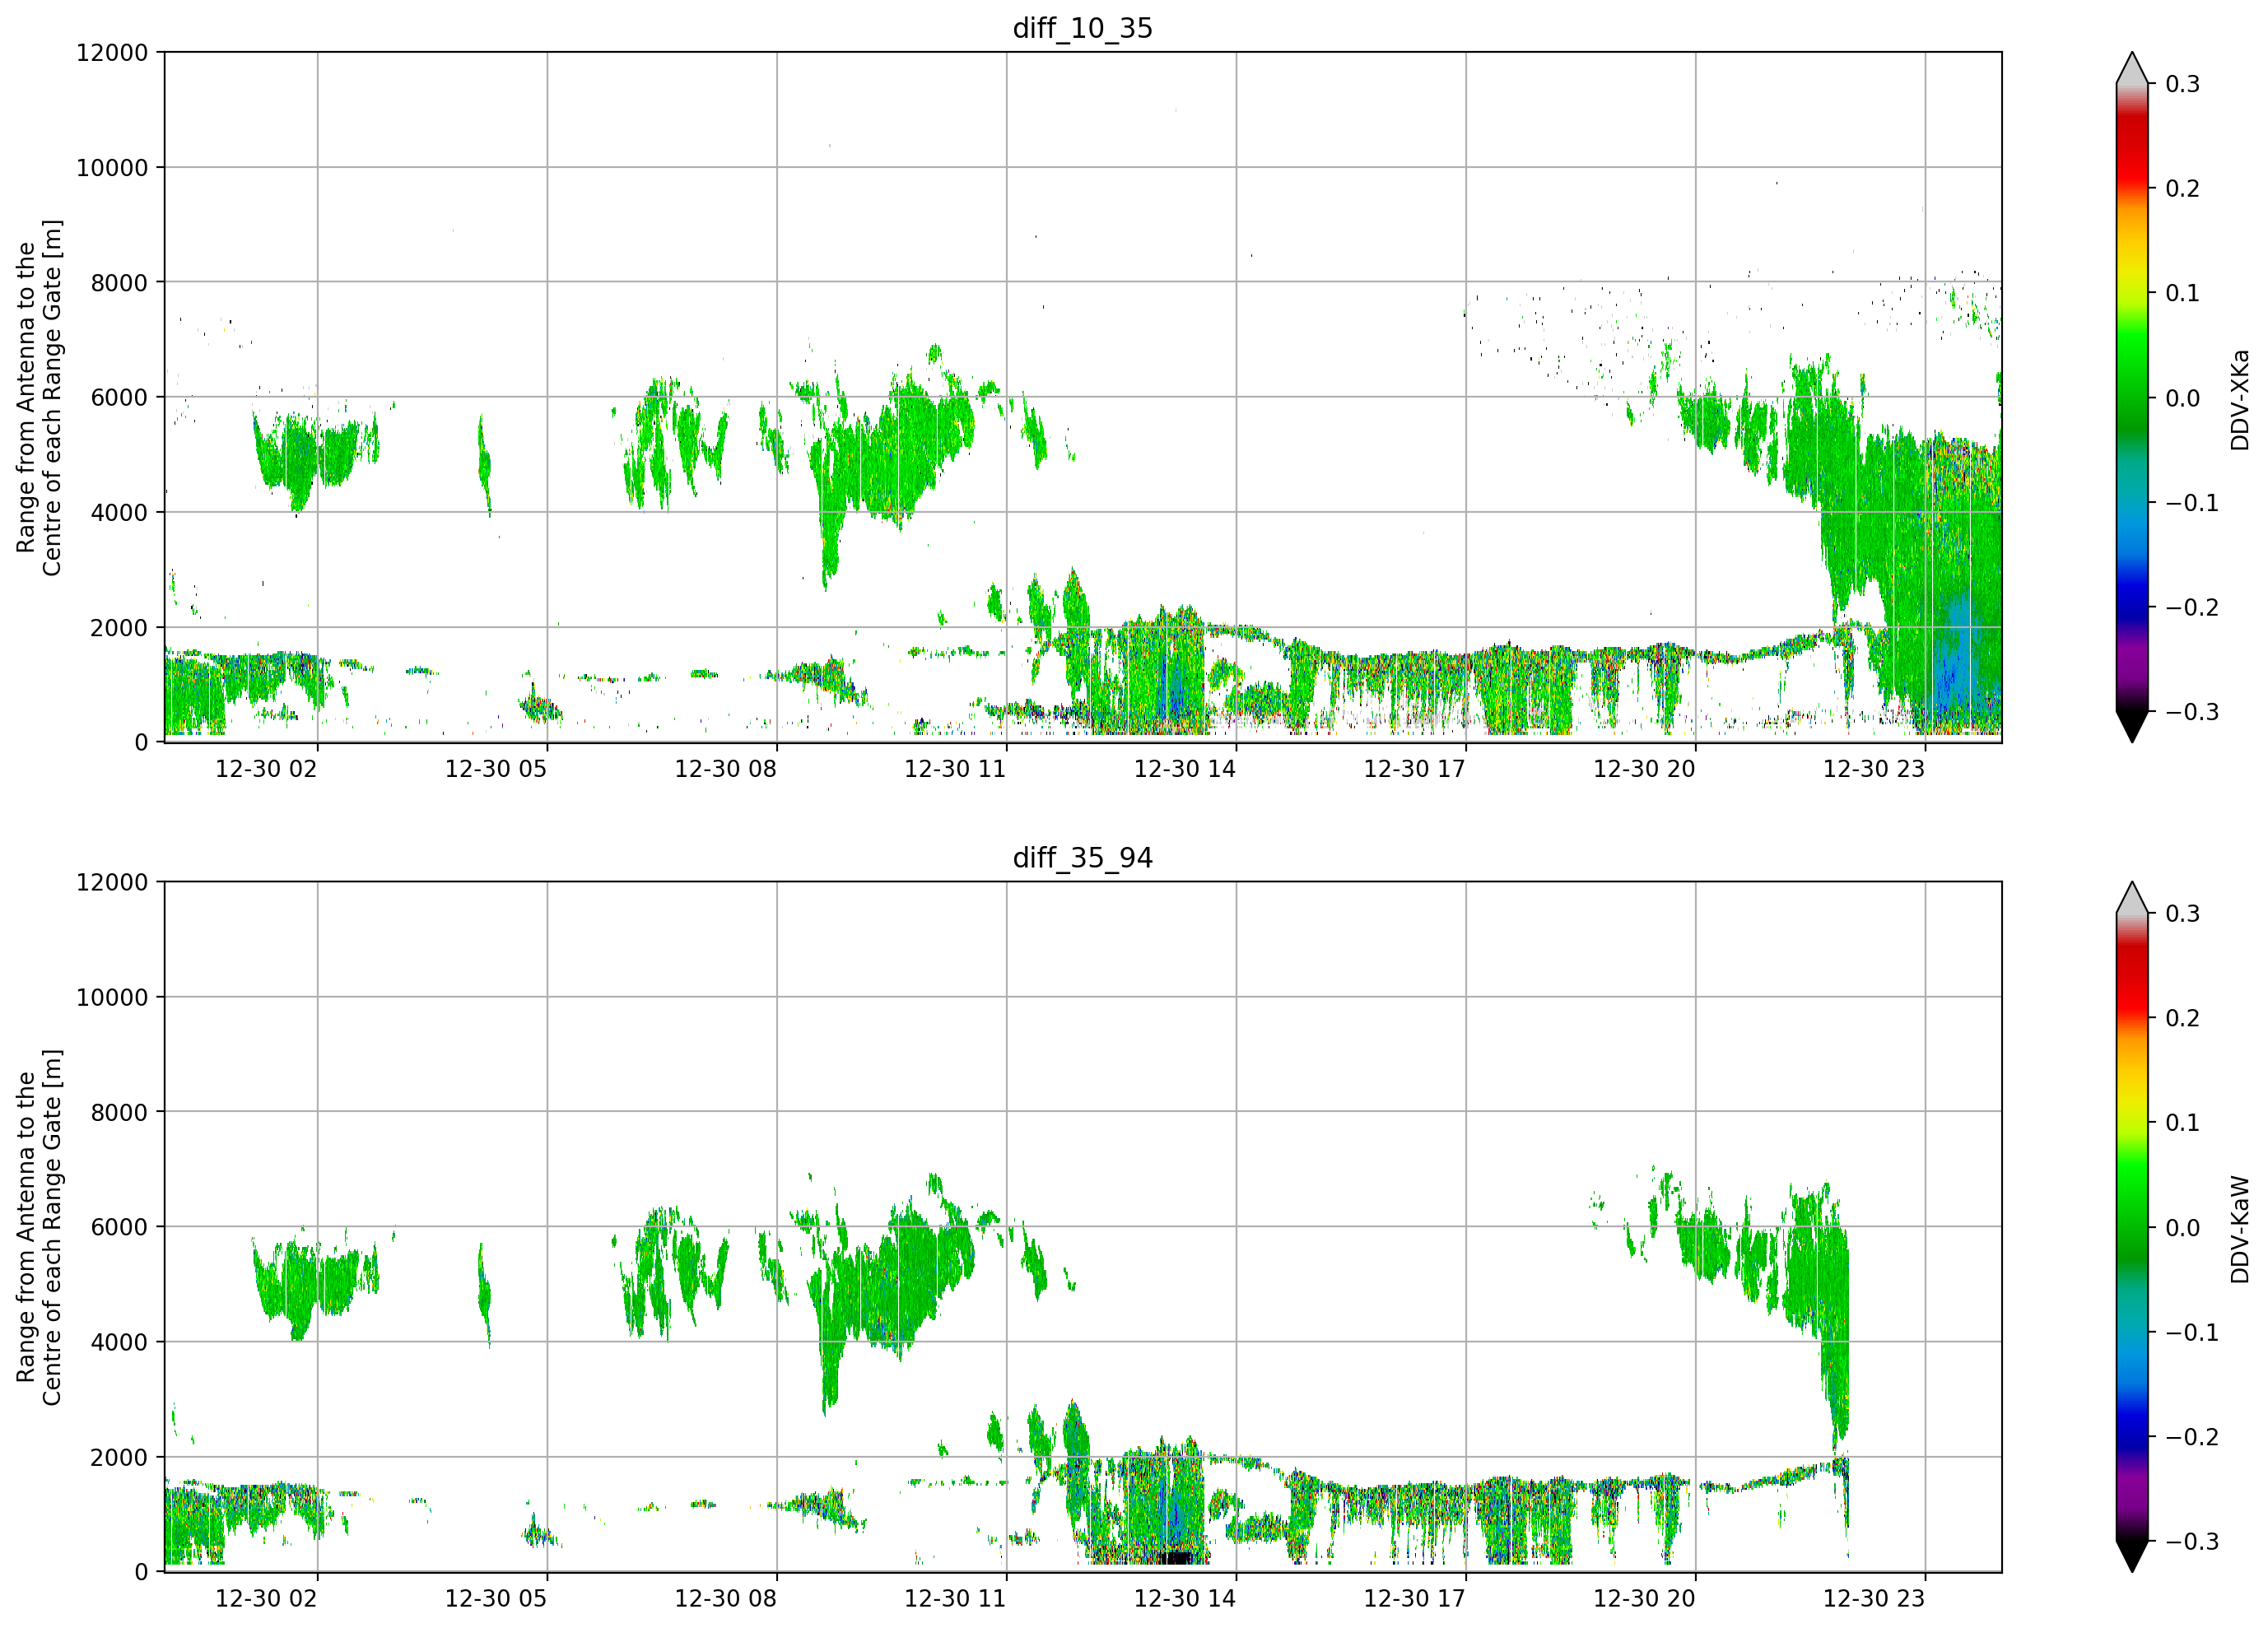Image resolution: width=2268 pixels, height=1628 pixels.
Task: Click the 12-30 08 x-tick in the diff_35_94 plot
Action: (x=725, y=1599)
